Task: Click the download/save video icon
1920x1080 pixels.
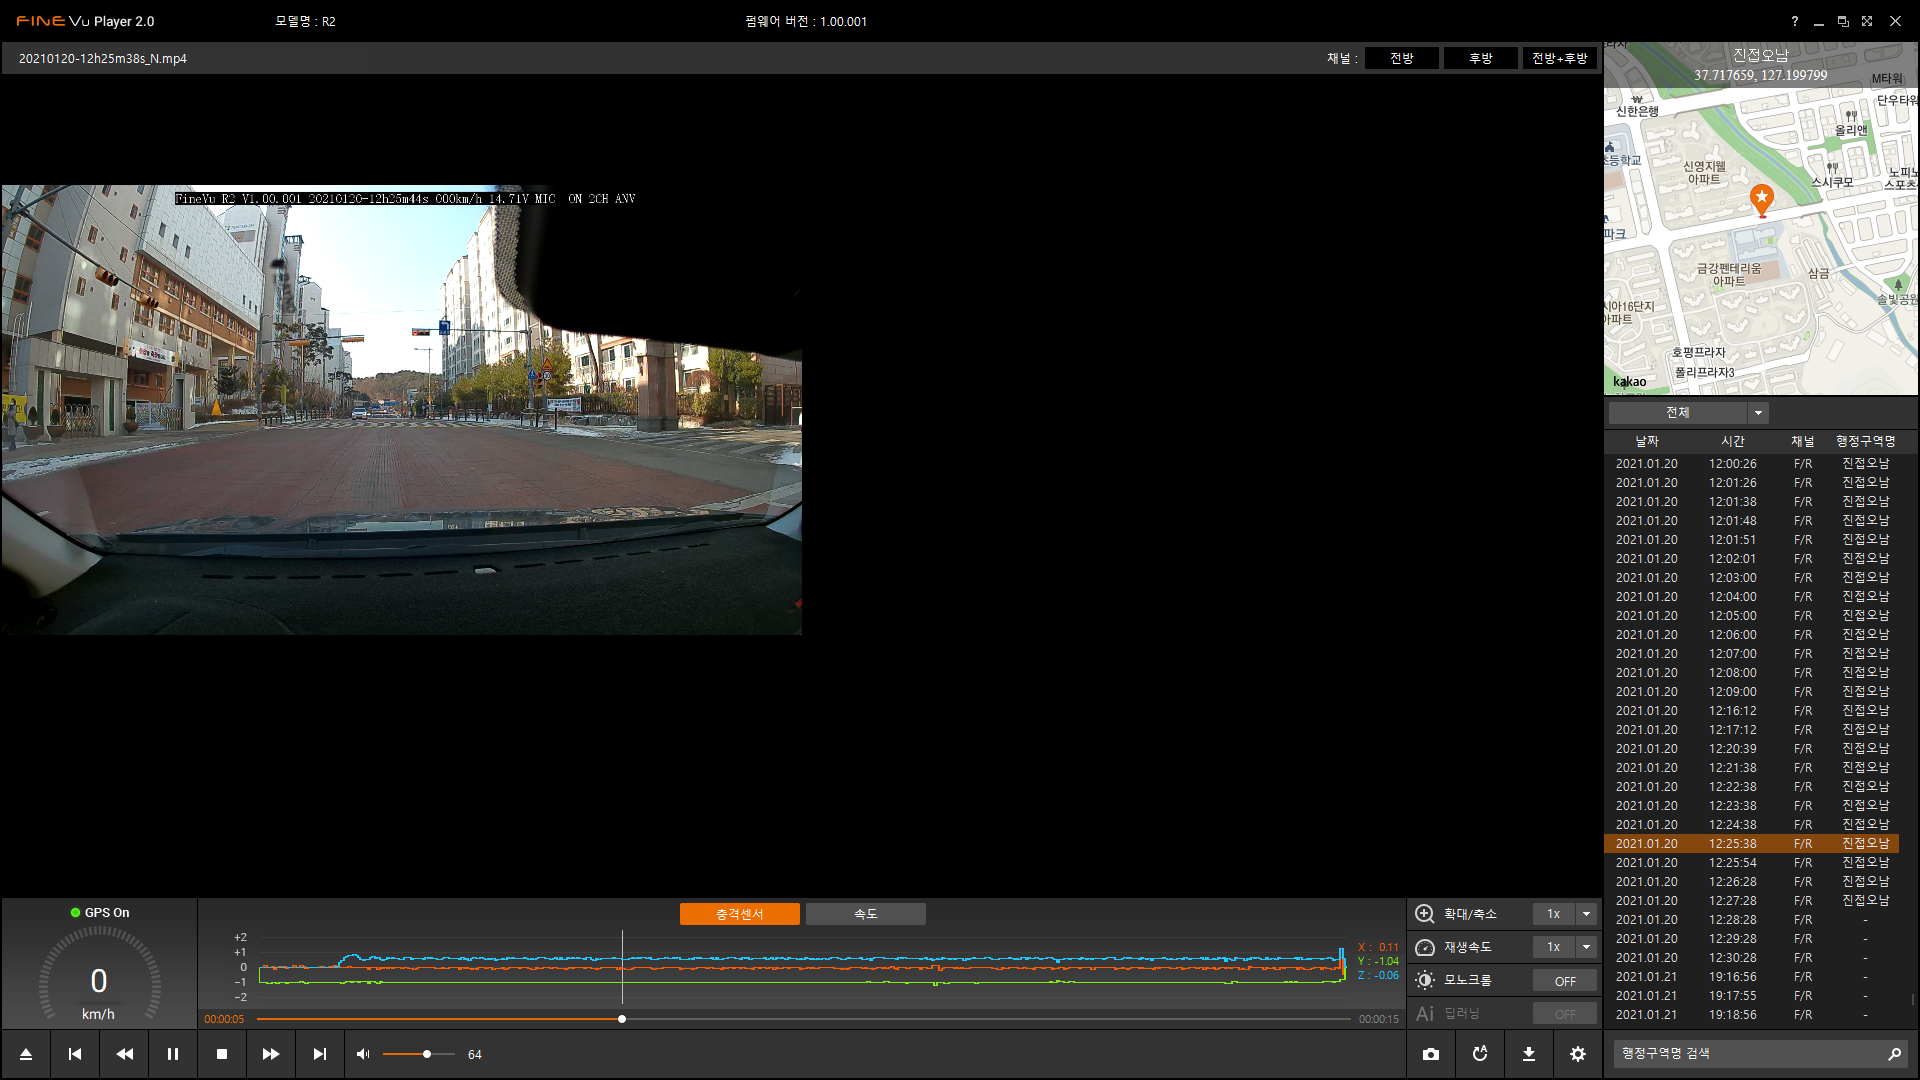Action: point(1529,1054)
